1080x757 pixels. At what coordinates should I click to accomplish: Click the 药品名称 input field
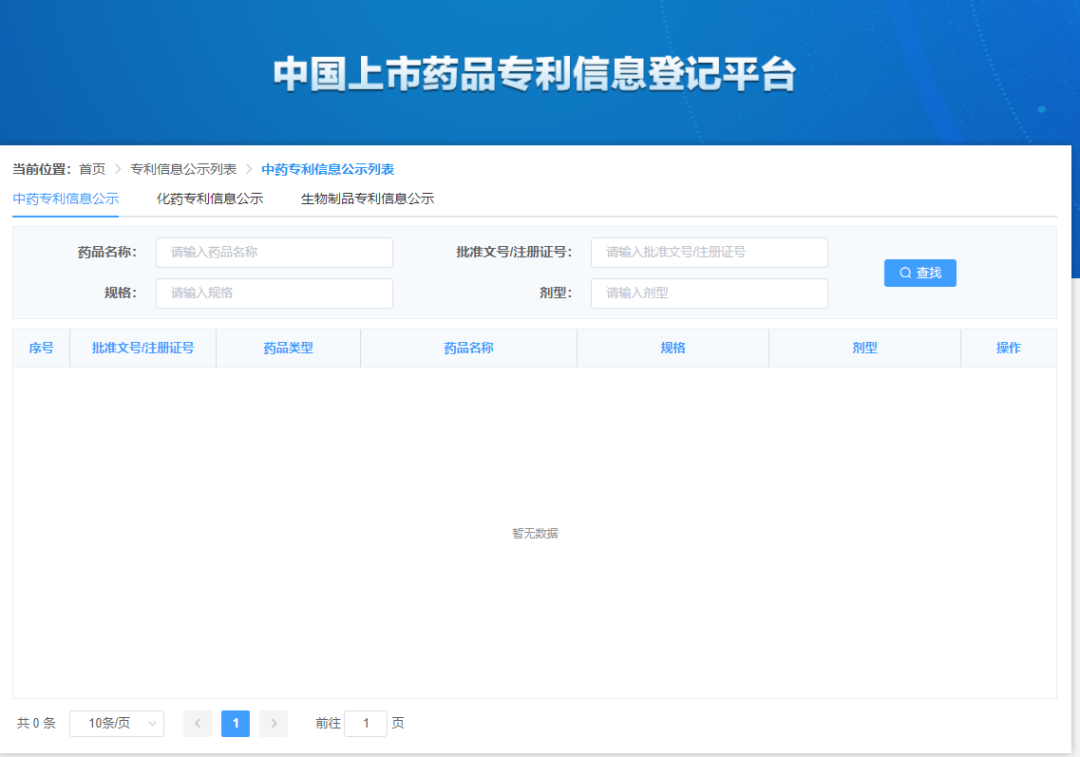274,253
